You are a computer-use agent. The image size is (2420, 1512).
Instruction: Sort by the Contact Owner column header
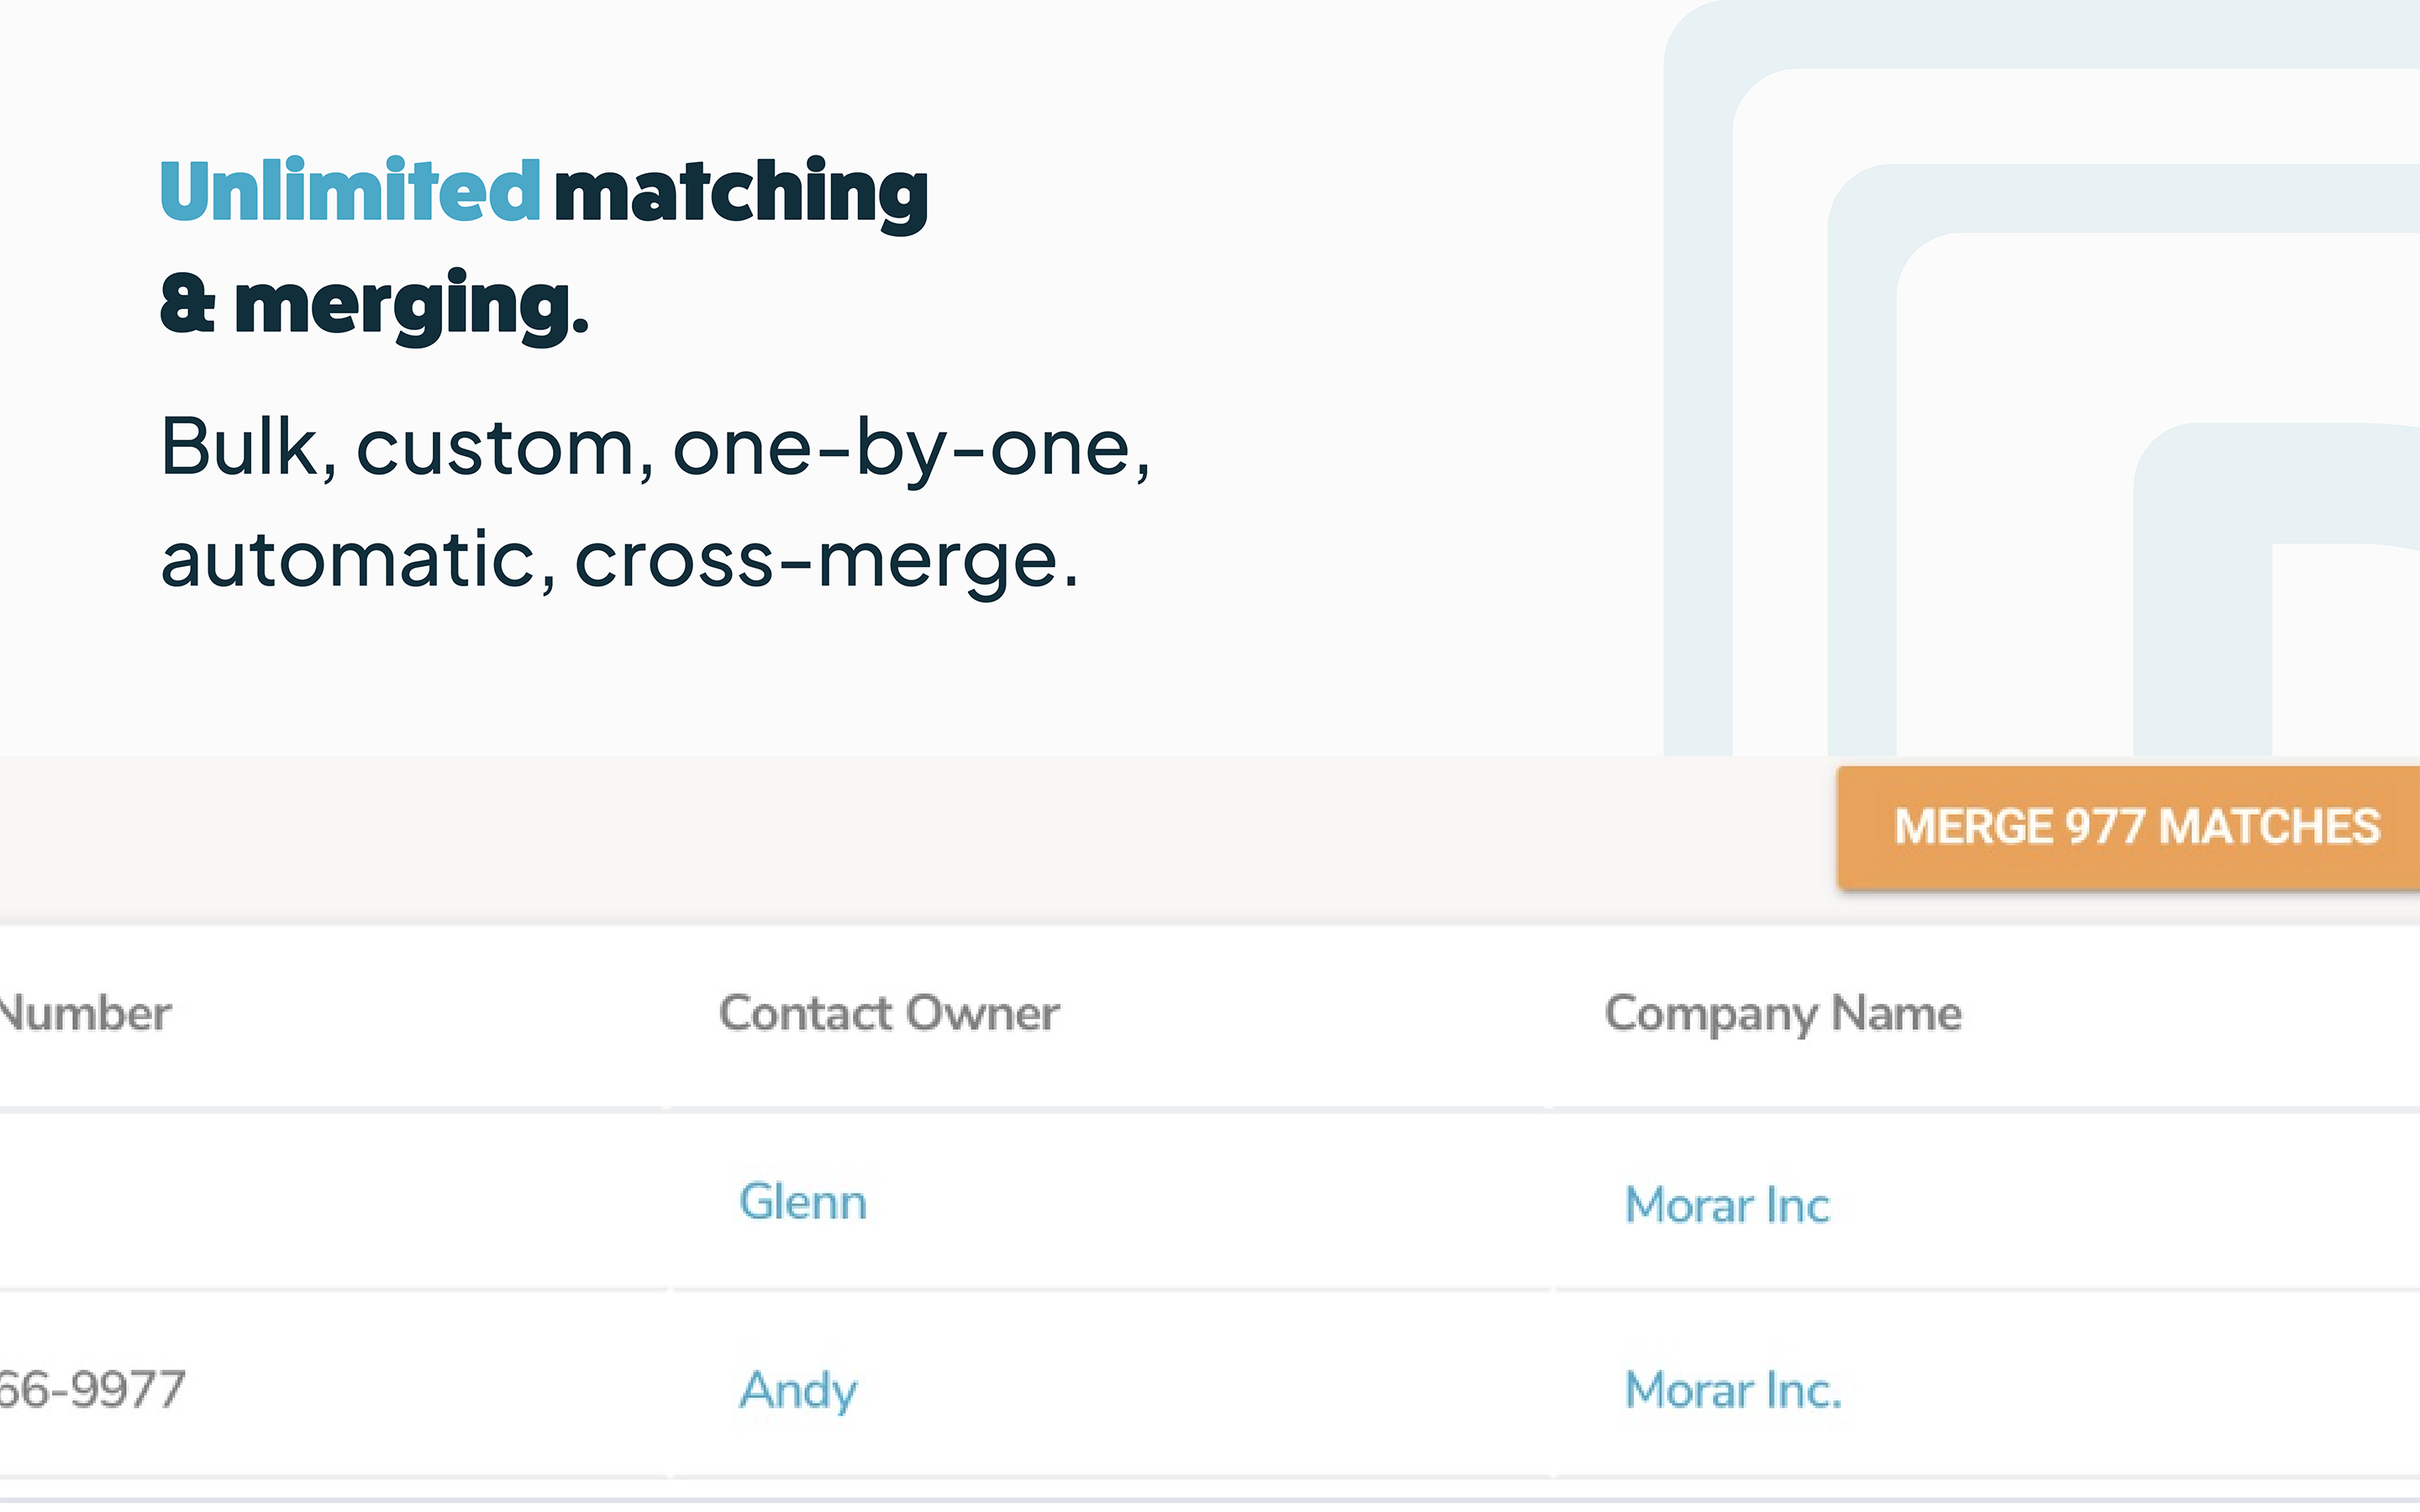coord(889,1014)
